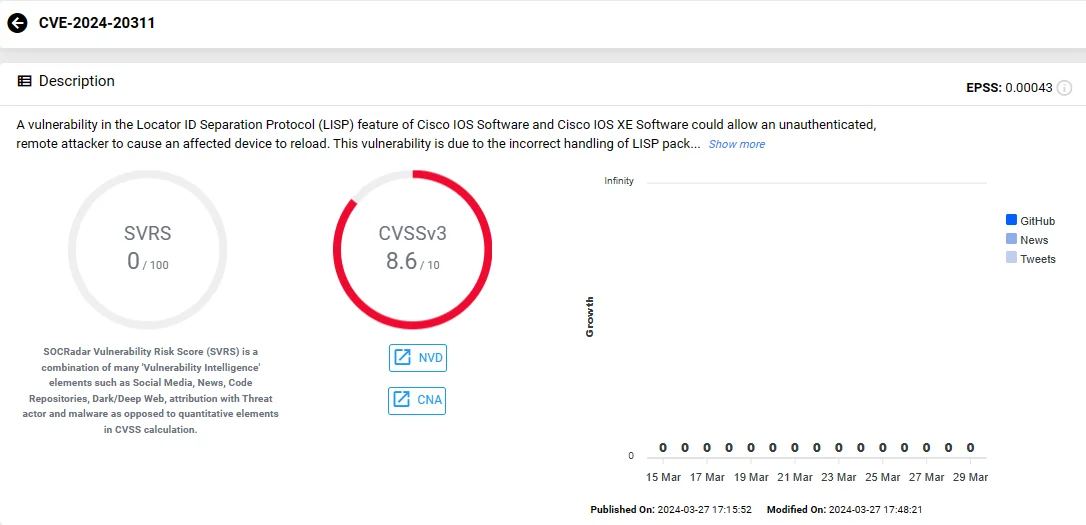Toggle Tweets series in chart legend
1086x525 pixels.
pyautogui.click(x=1031, y=259)
